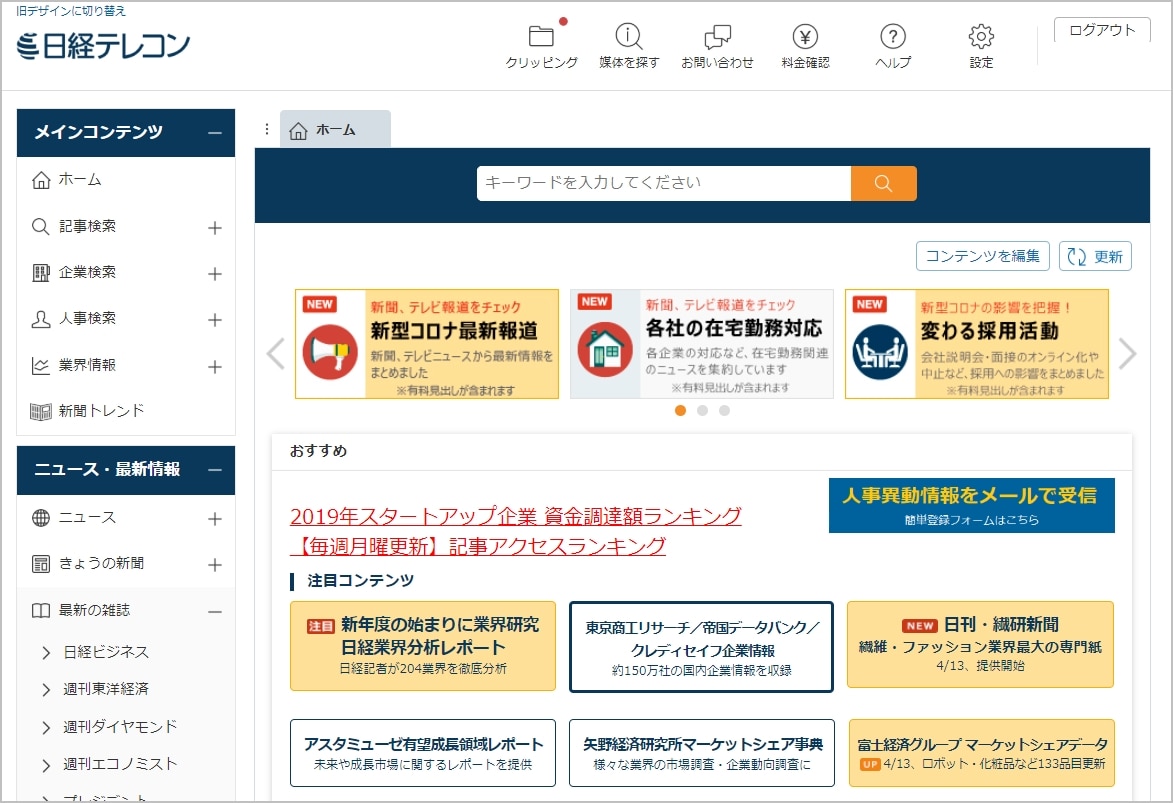
Task: Open アスタミューゼ有望成長領域レポート card
Action: 423,753
